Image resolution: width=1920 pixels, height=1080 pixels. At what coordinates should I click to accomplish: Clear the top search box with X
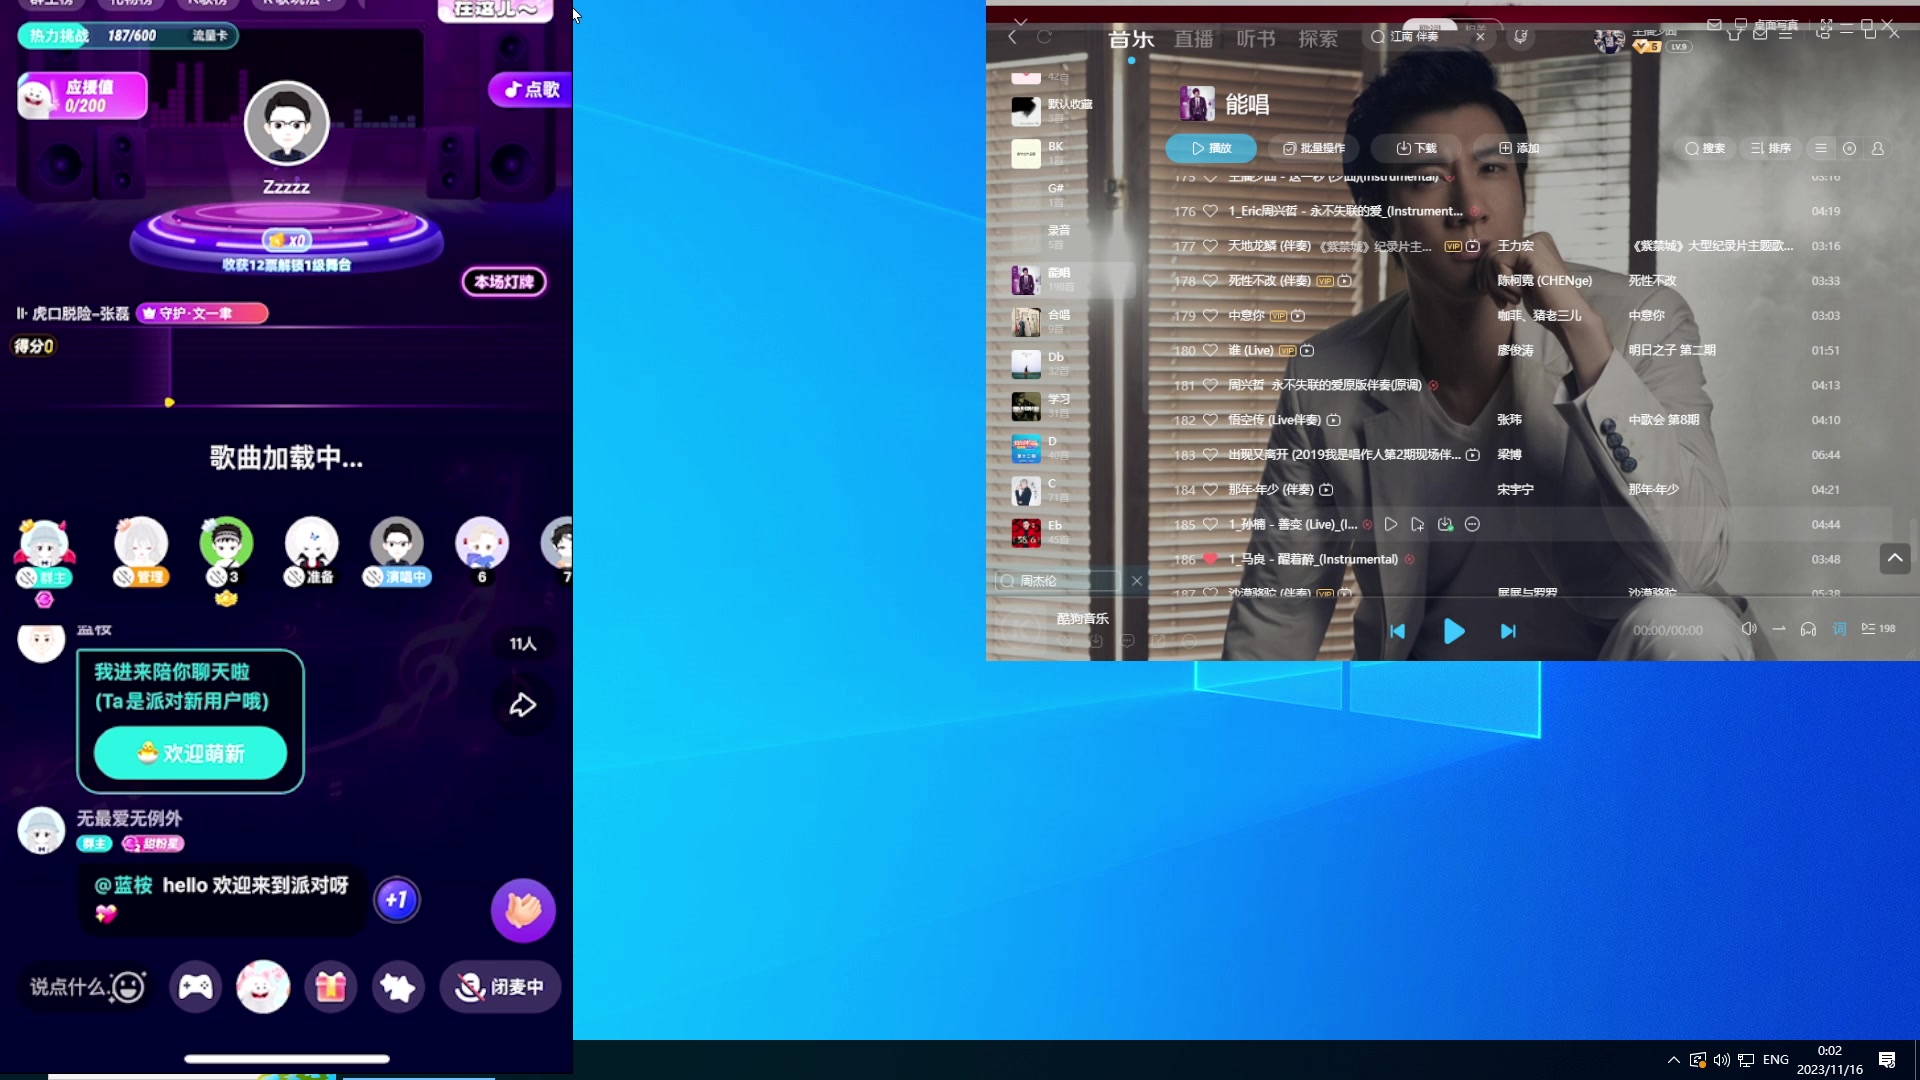coord(1480,37)
